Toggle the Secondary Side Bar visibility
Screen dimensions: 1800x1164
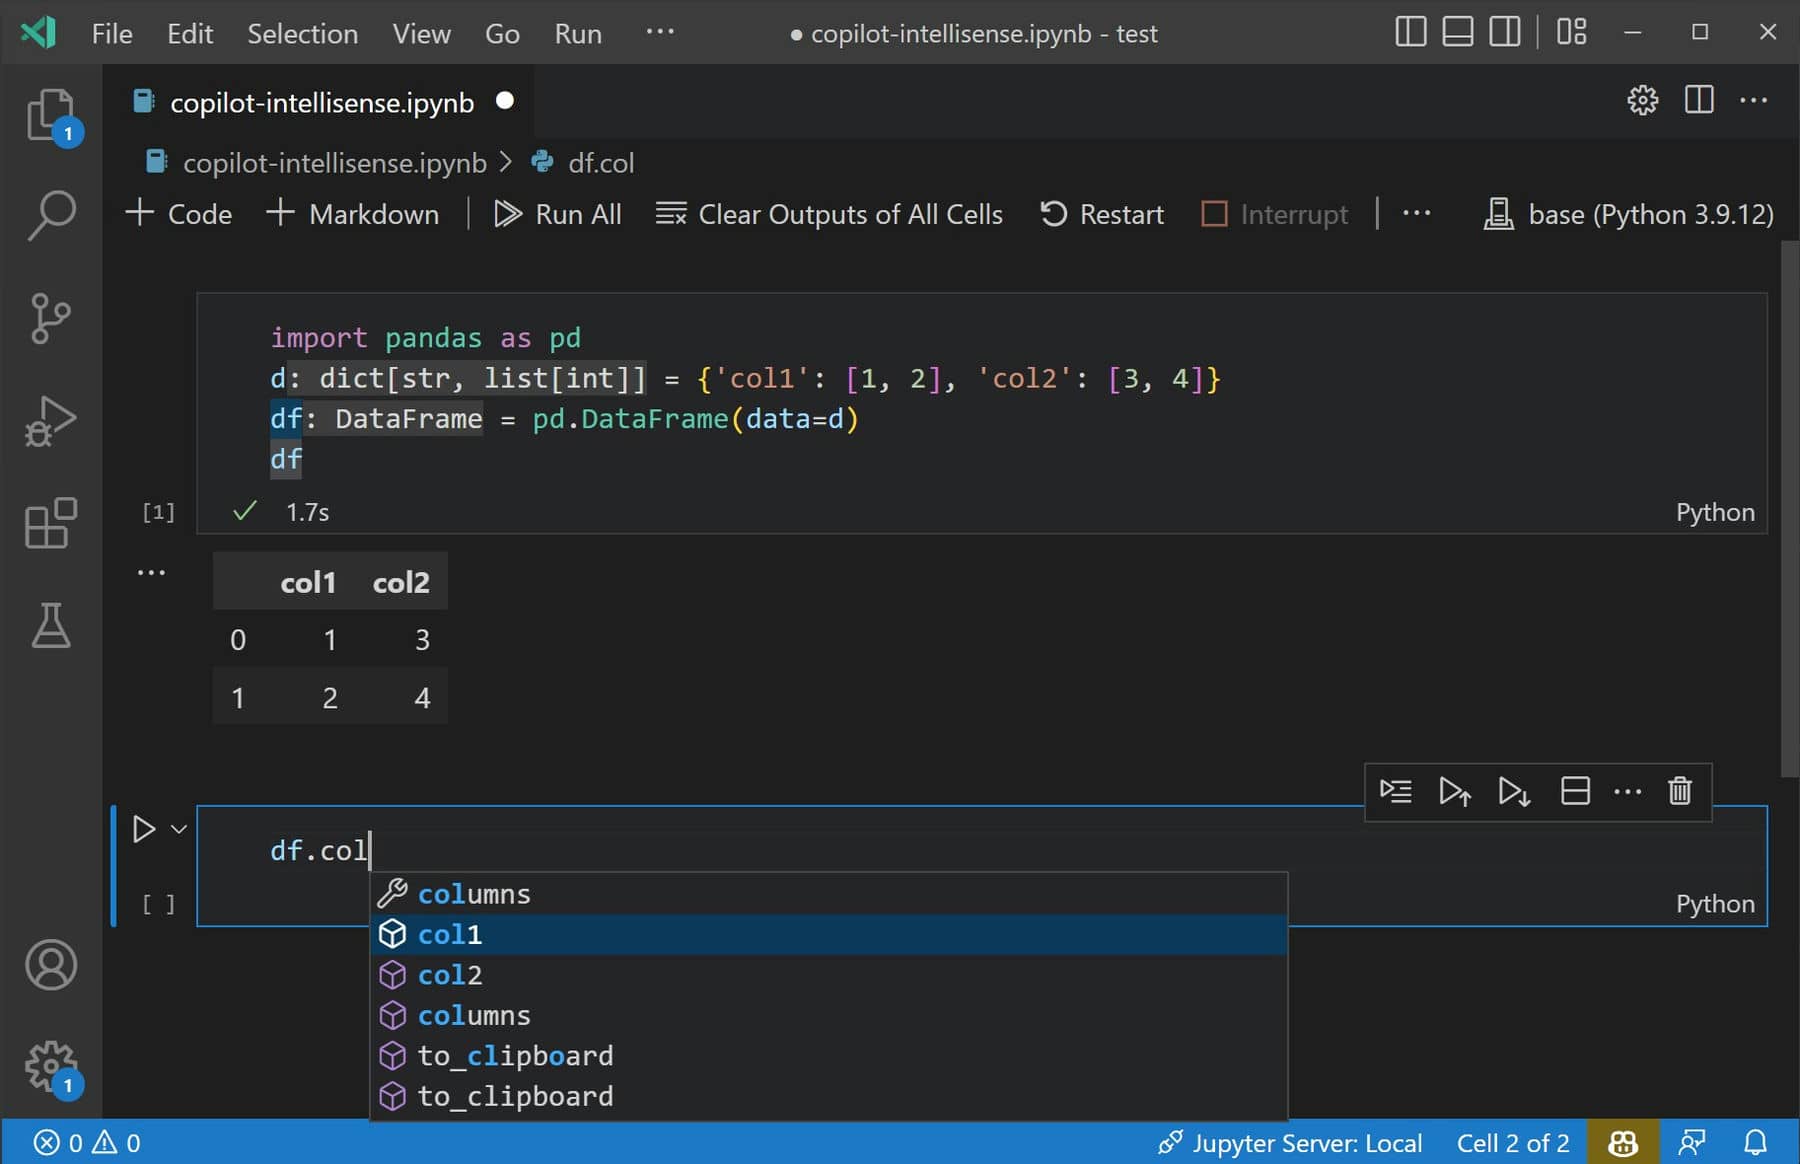pyautogui.click(x=1503, y=31)
